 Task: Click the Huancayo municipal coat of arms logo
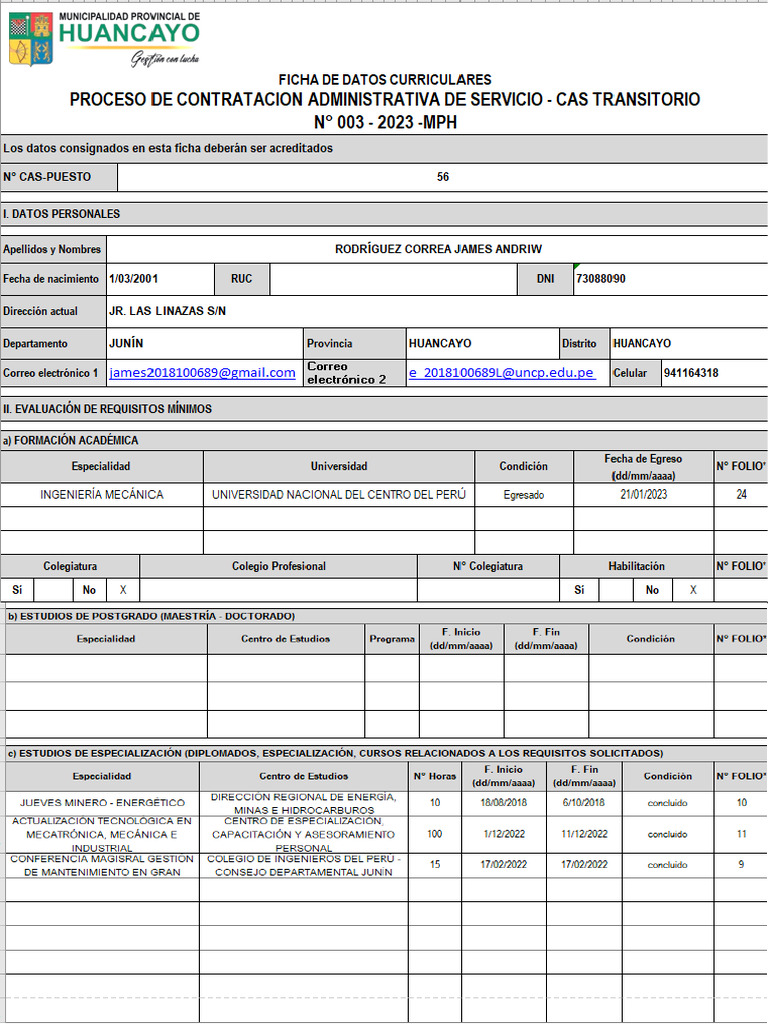click(x=30, y=39)
